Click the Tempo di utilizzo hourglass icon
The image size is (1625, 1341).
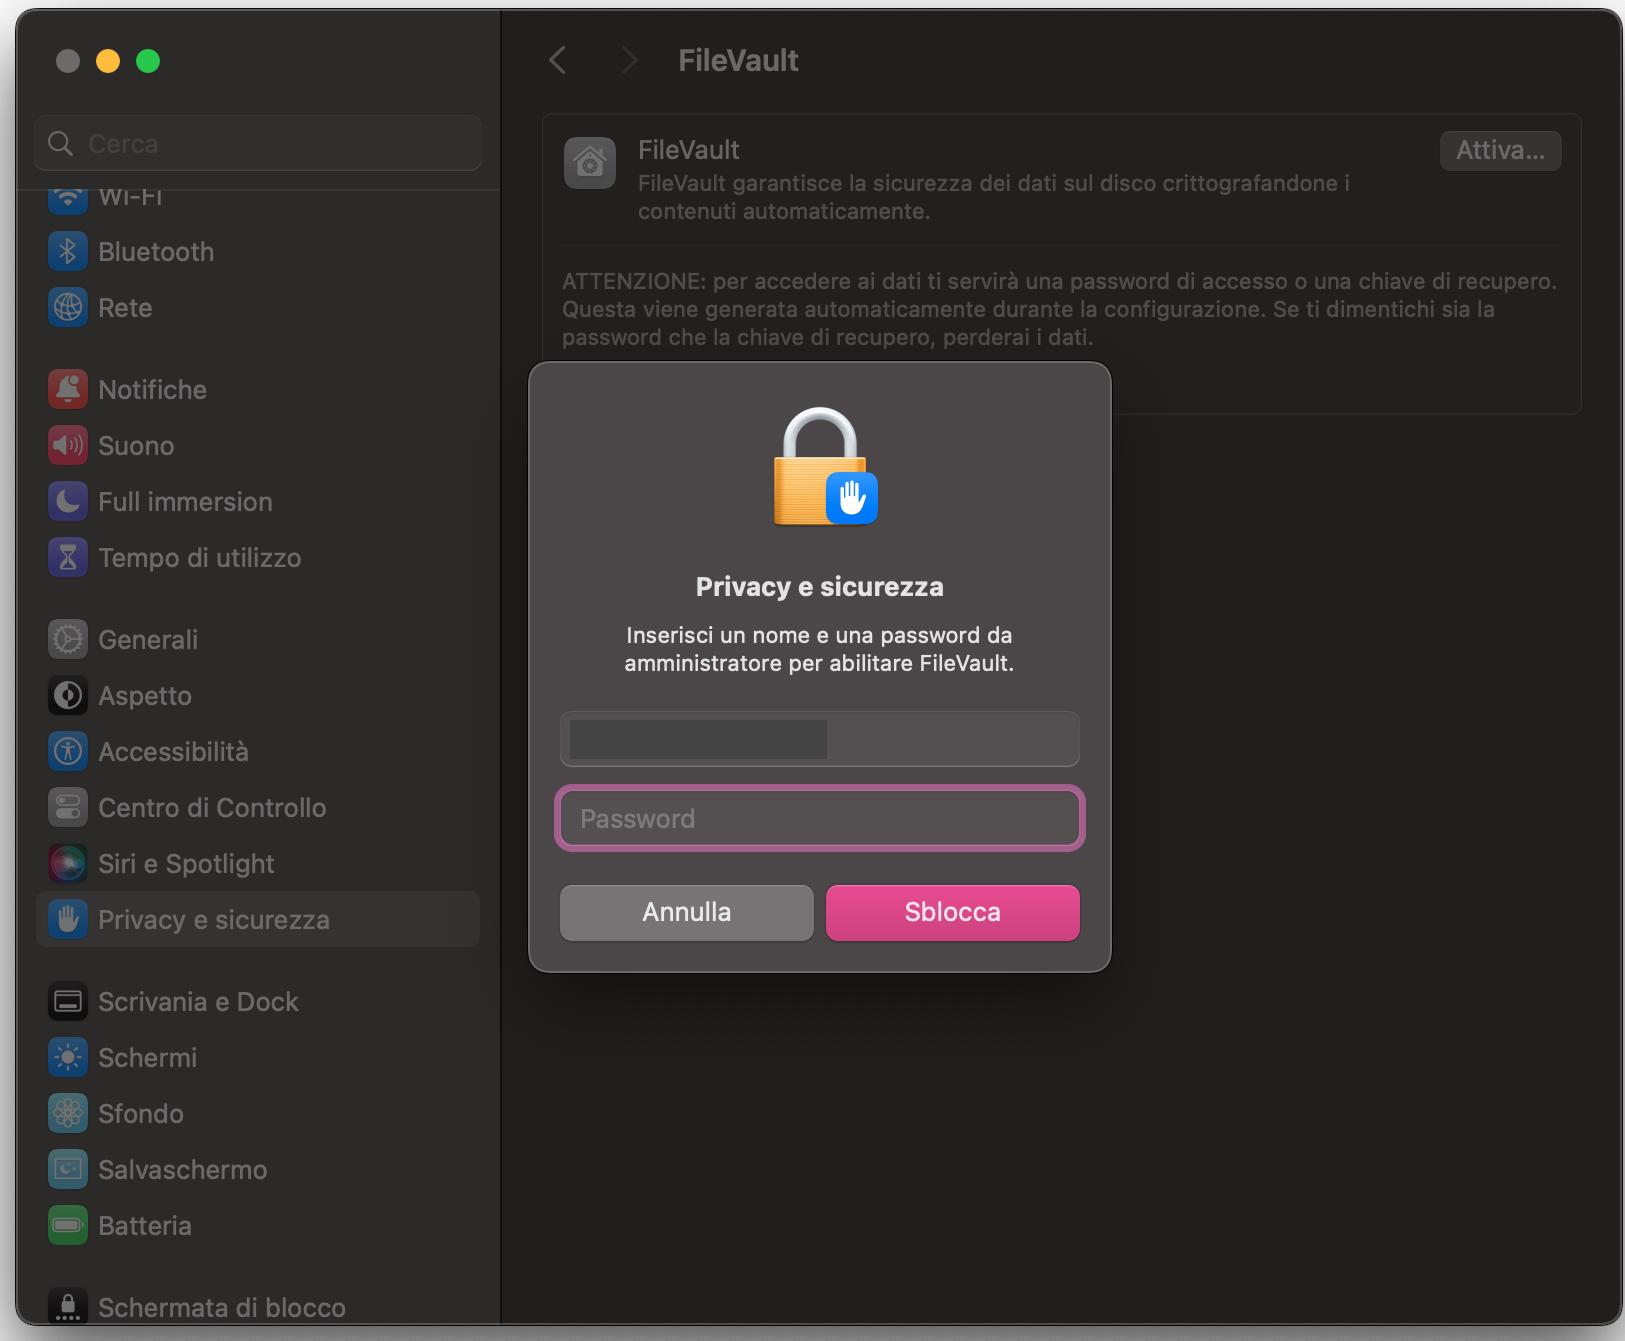click(67, 557)
